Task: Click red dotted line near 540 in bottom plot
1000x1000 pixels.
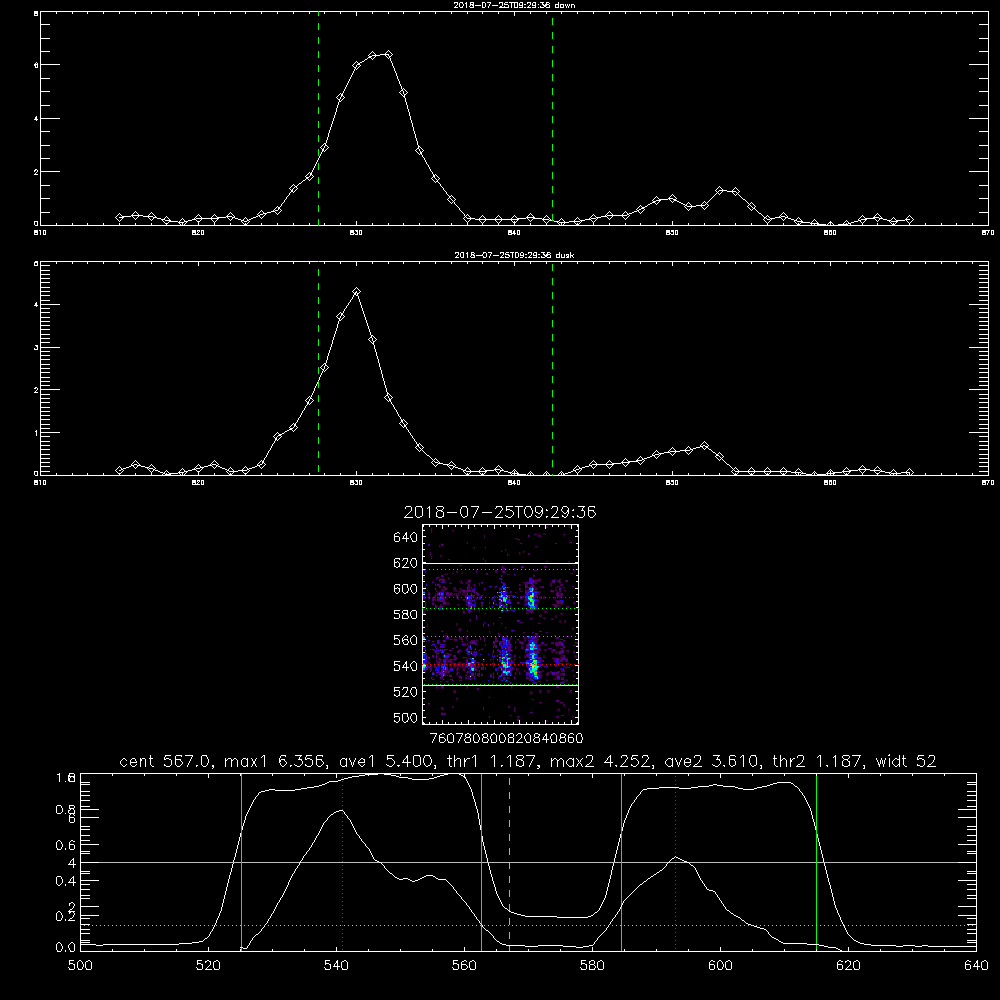Action: tap(342, 861)
